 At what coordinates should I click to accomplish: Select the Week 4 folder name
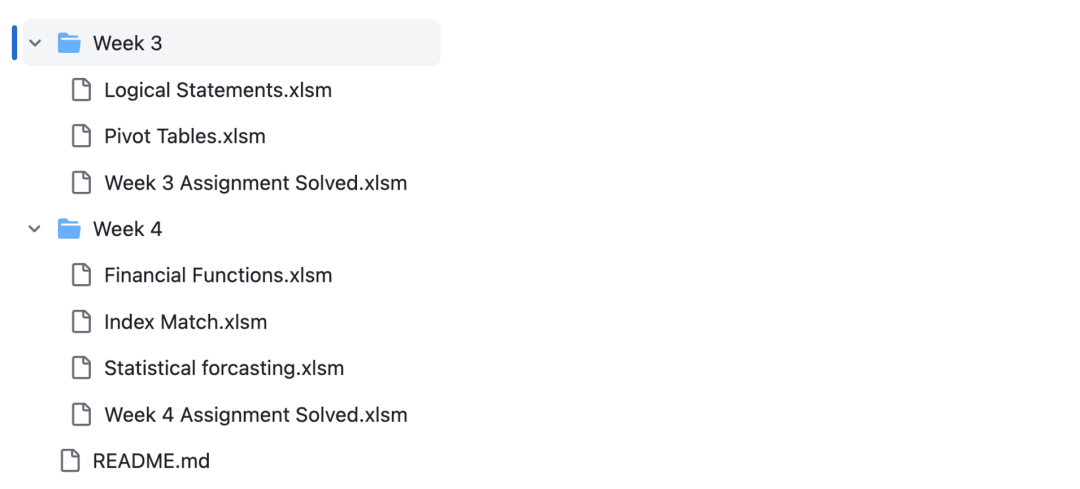[127, 229]
